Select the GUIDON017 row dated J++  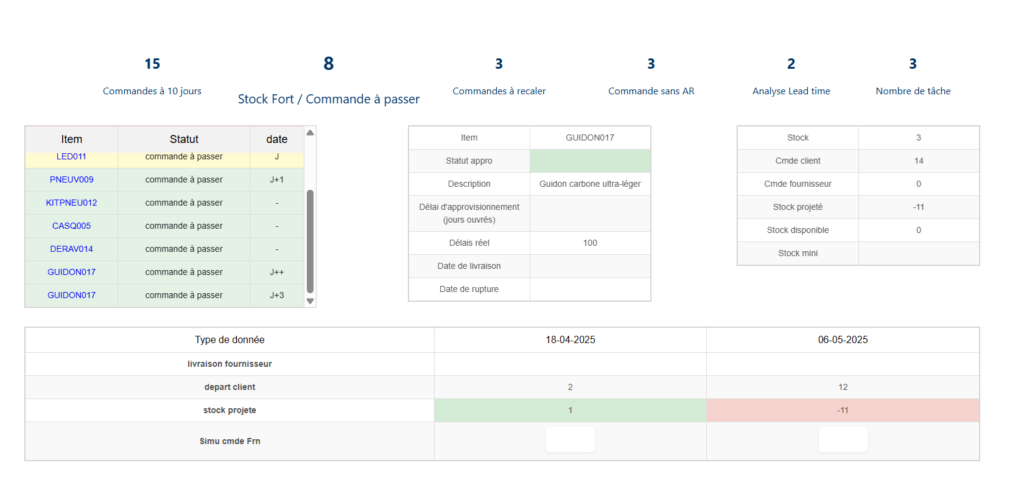coord(72,272)
